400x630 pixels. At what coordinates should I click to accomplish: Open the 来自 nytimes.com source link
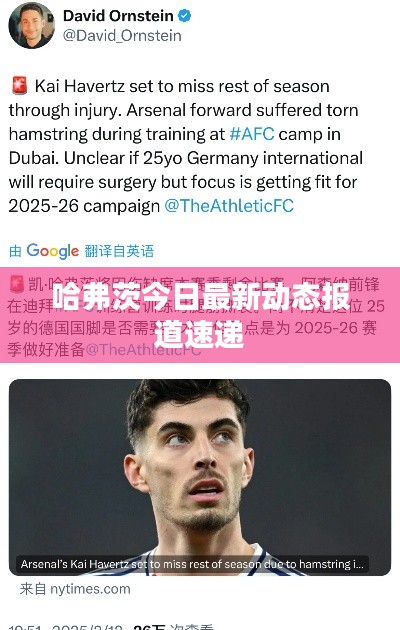click(x=75, y=589)
